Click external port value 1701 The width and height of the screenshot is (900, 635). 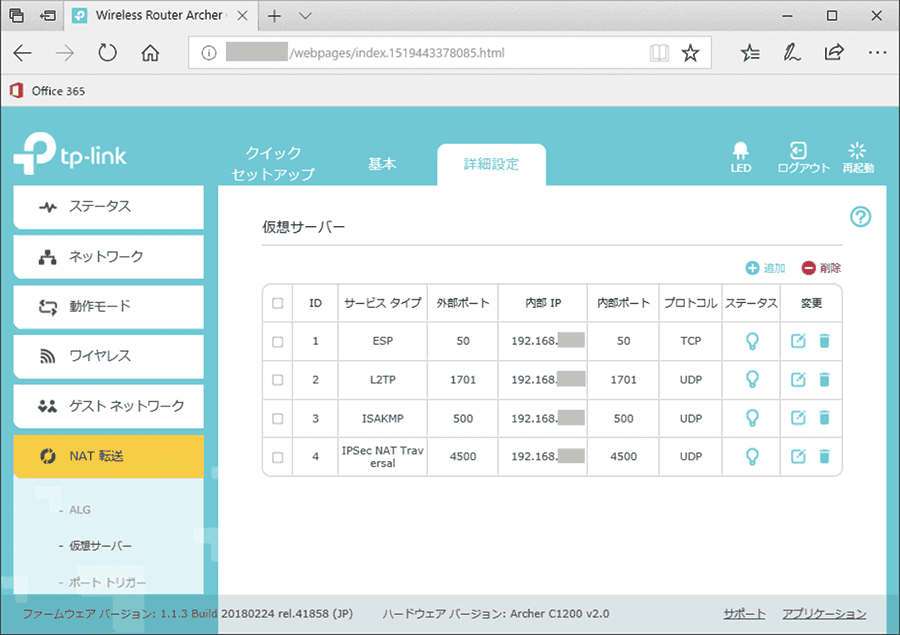coord(463,380)
